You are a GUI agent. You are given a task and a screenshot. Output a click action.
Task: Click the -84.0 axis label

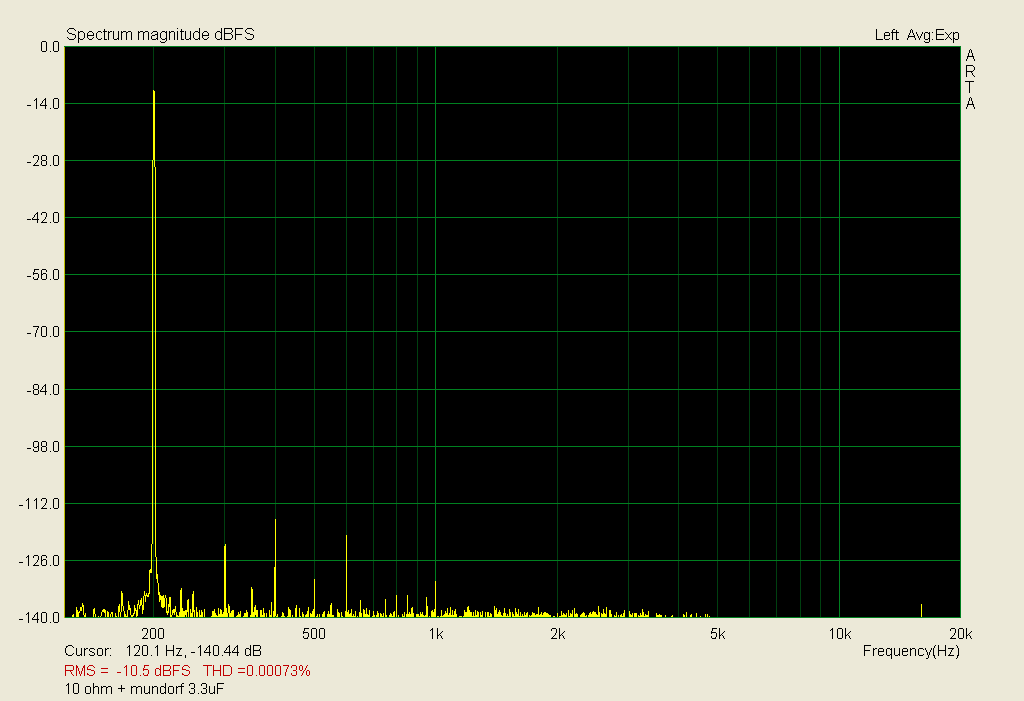click(x=42, y=390)
